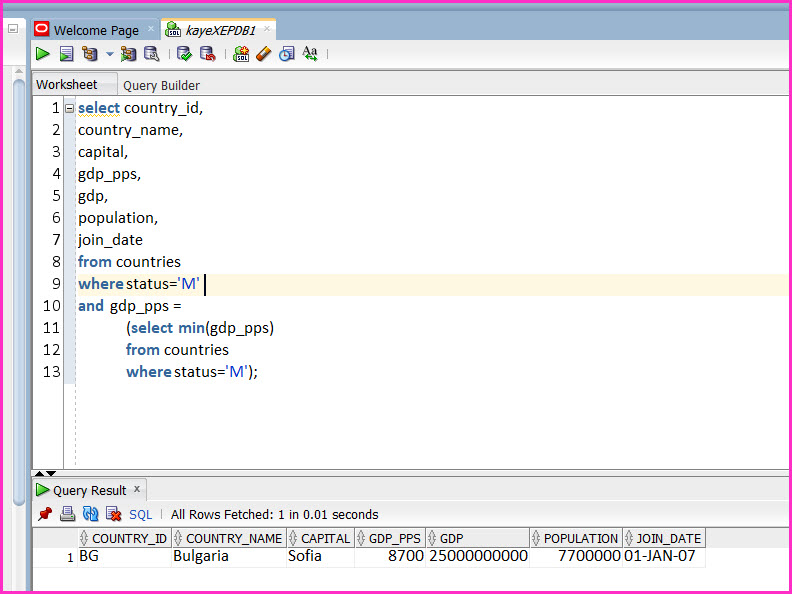Select the 8700 GDP_PPS cell
The image size is (792, 594).
(x=390, y=556)
